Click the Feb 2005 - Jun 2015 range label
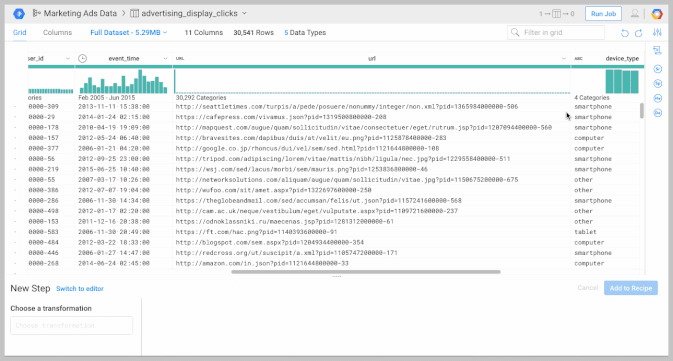 pyautogui.click(x=106, y=98)
